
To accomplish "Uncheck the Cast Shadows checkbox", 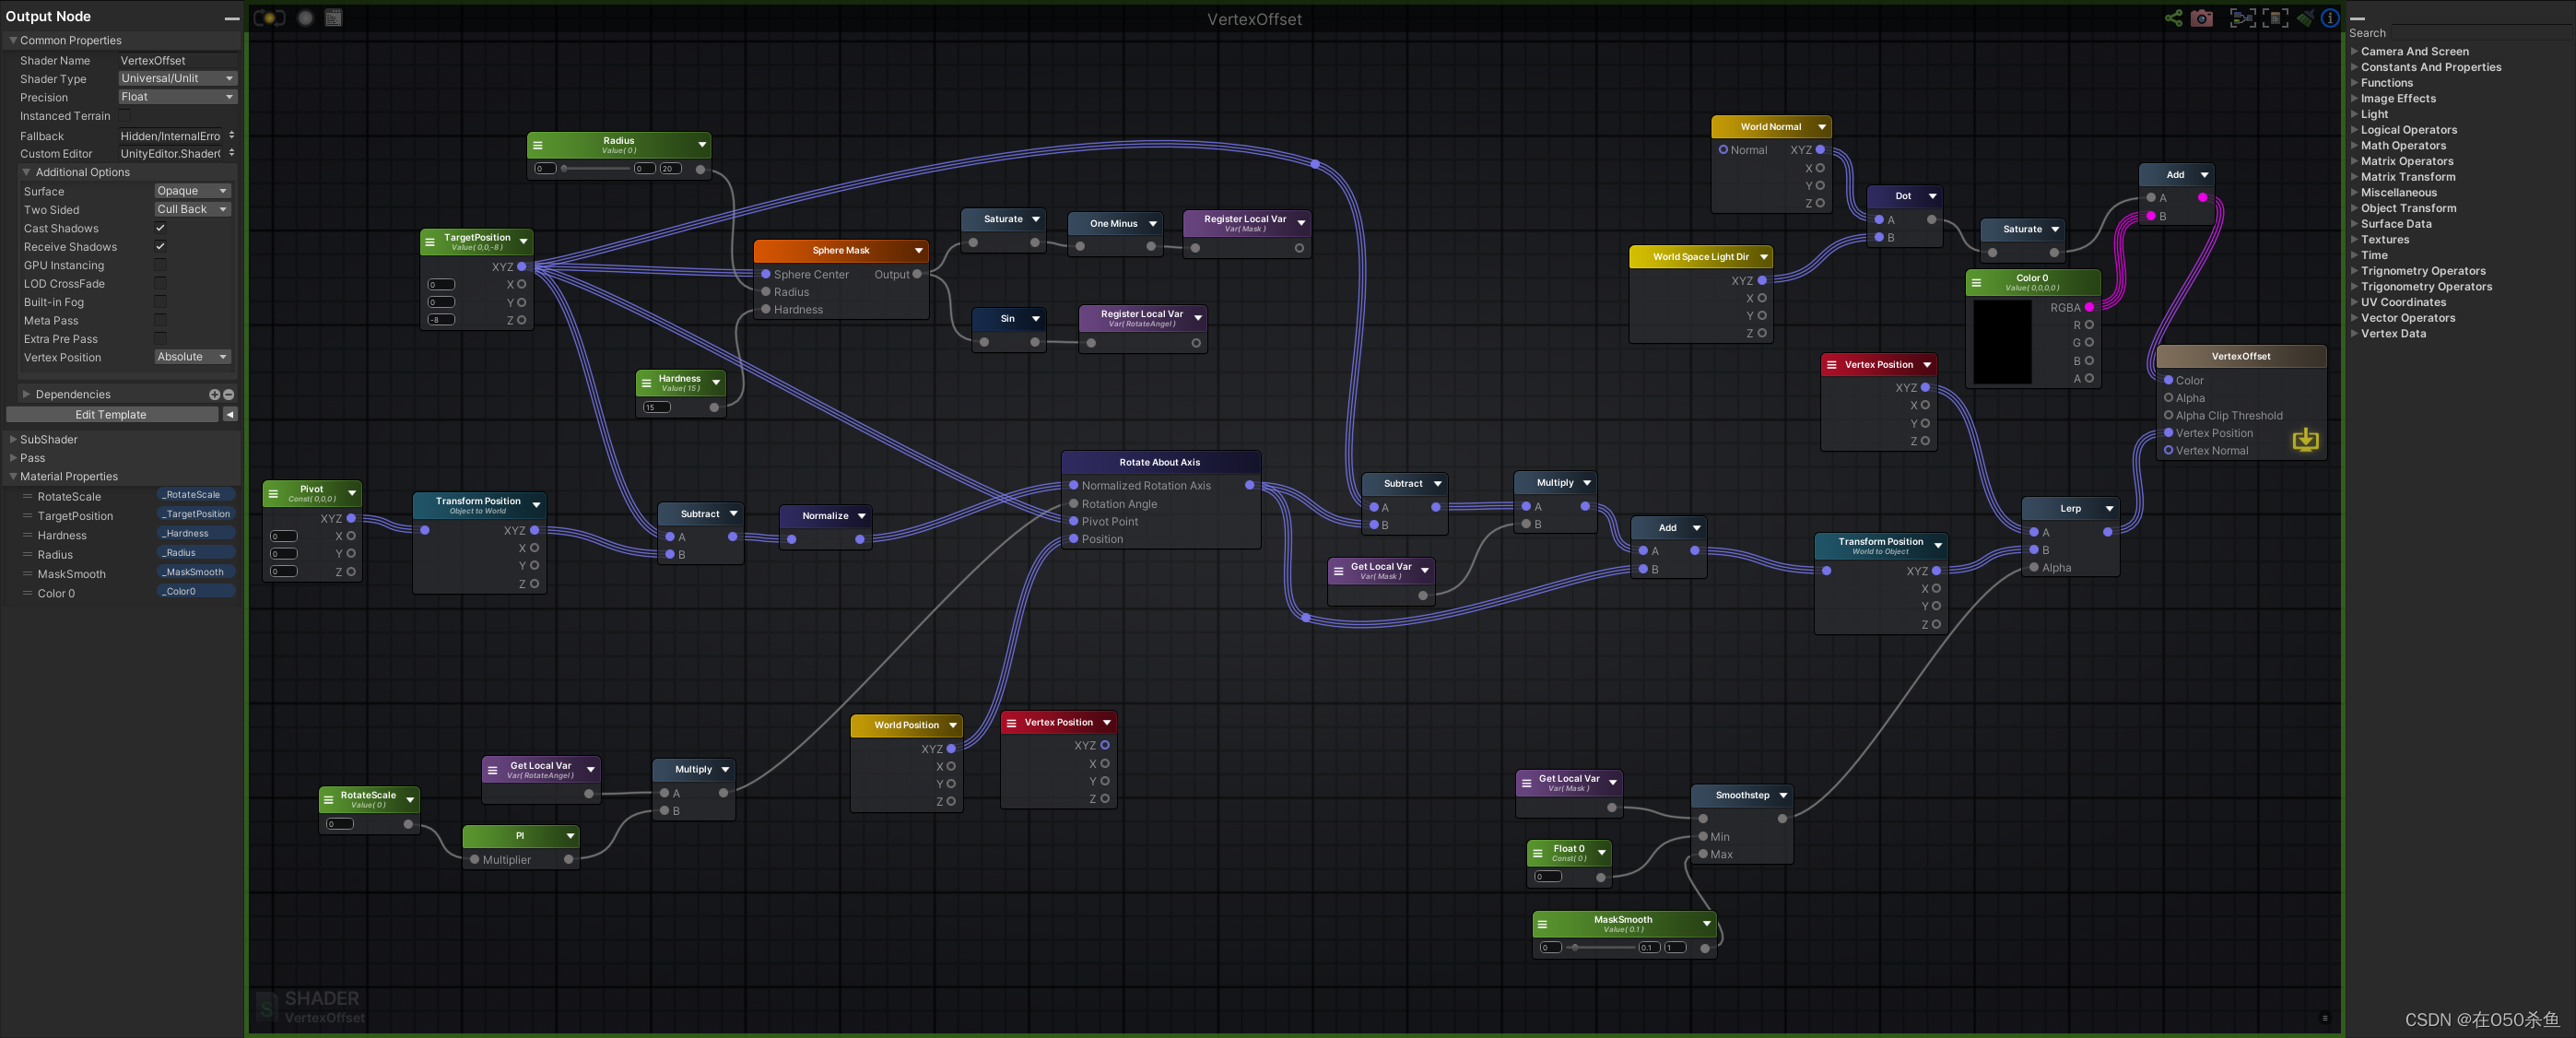I will click(160, 228).
